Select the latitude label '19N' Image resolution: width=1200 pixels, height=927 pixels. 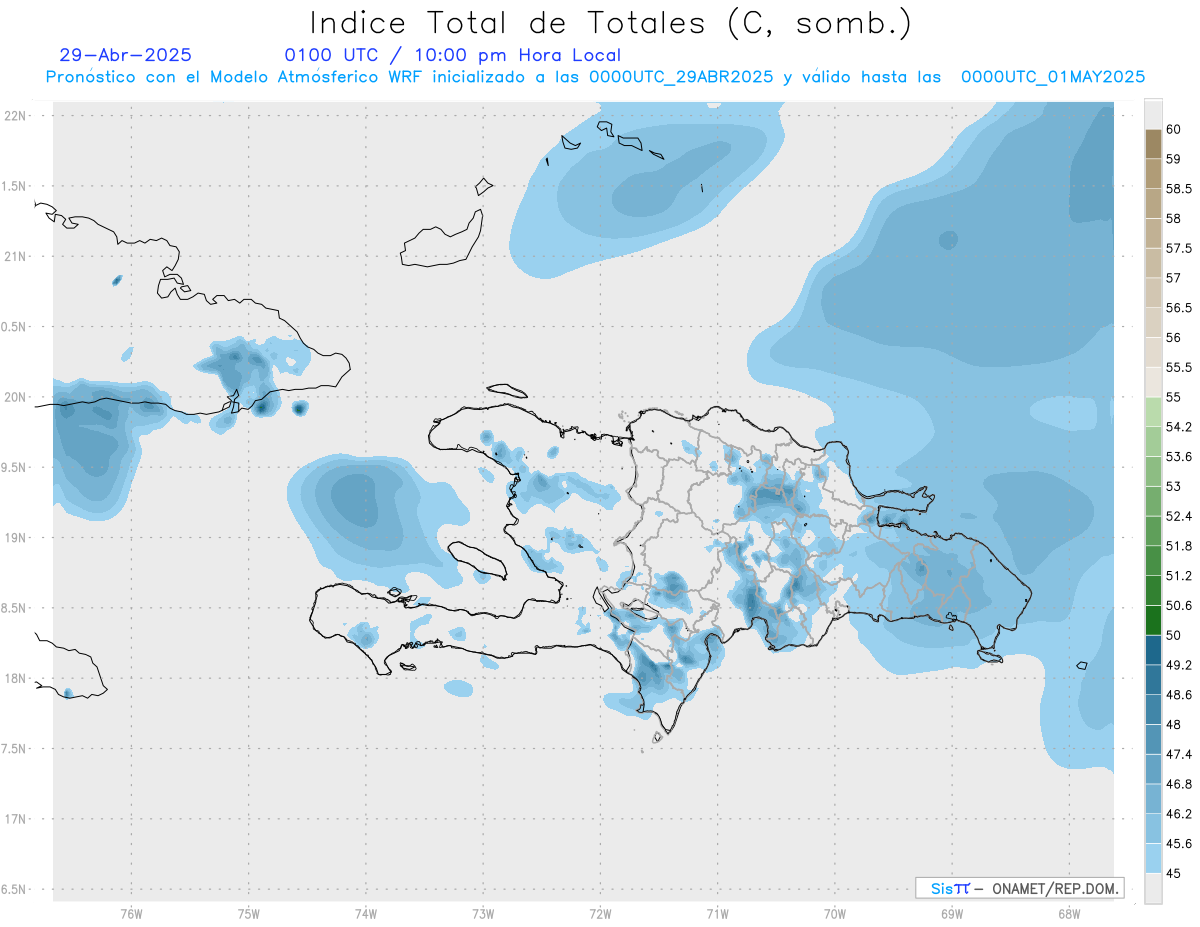click(x=15, y=538)
